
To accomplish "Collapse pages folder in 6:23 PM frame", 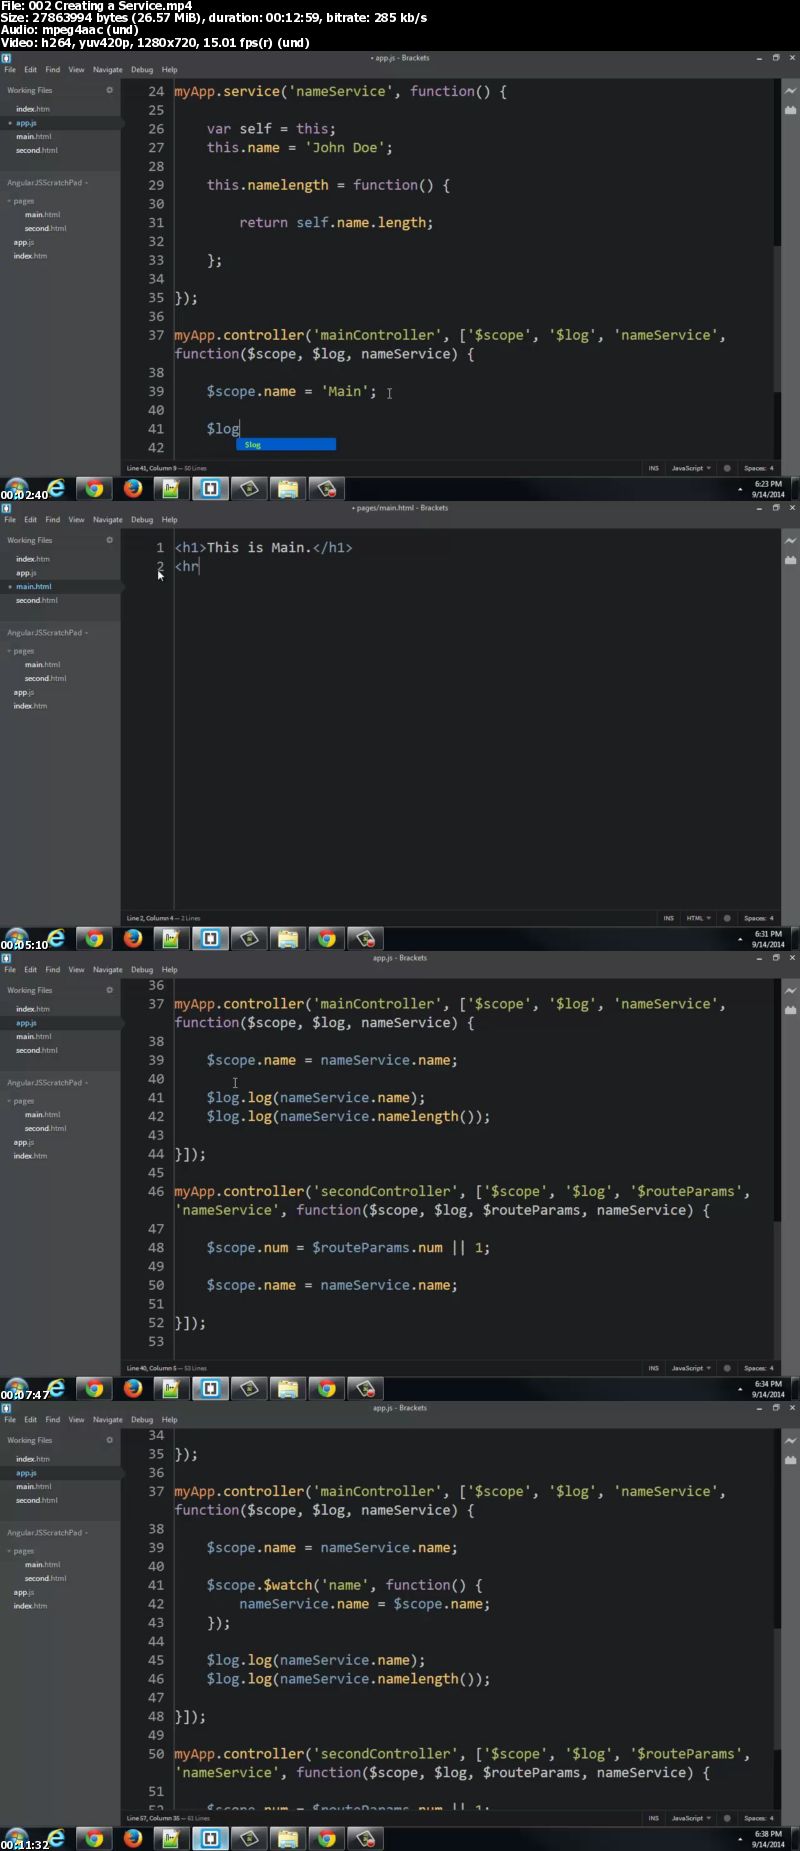I will point(21,201).
